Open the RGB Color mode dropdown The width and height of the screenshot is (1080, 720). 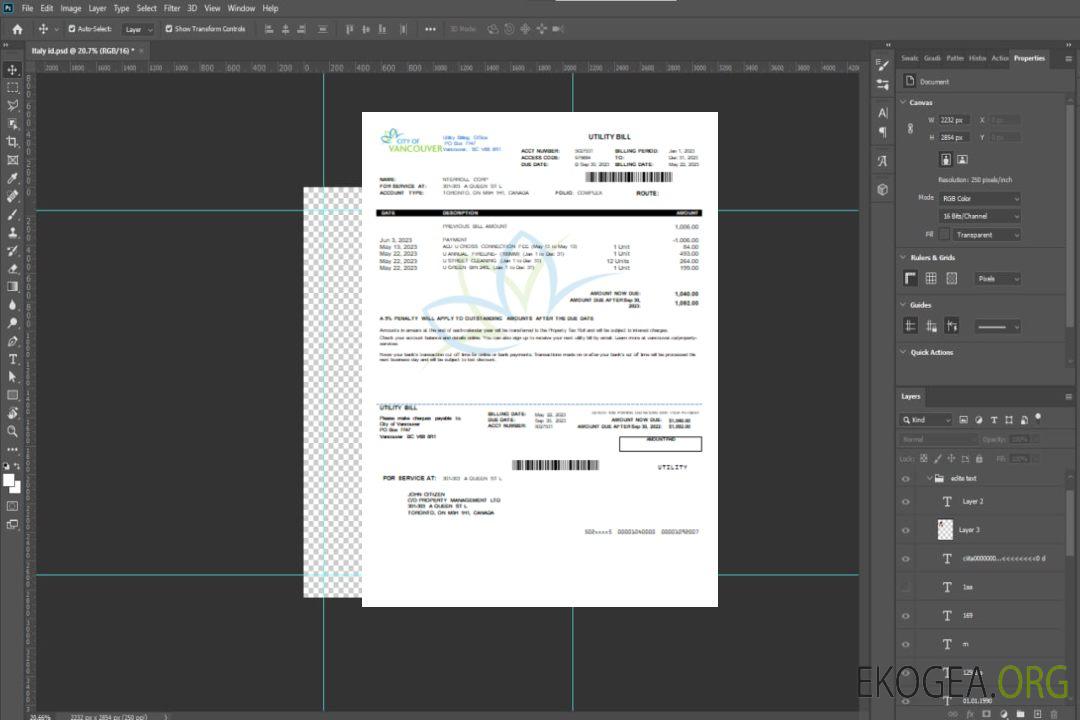pyautogui.click(x=979, y=198)
